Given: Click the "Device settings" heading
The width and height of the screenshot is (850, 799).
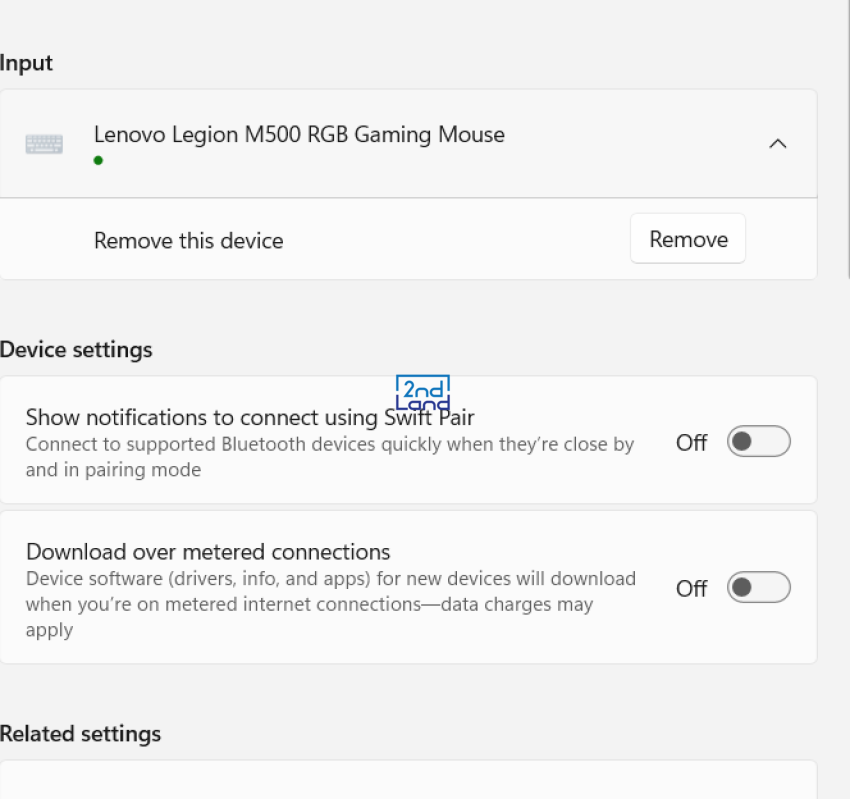Looking at the screenshot, I should (x=76, y=350).
